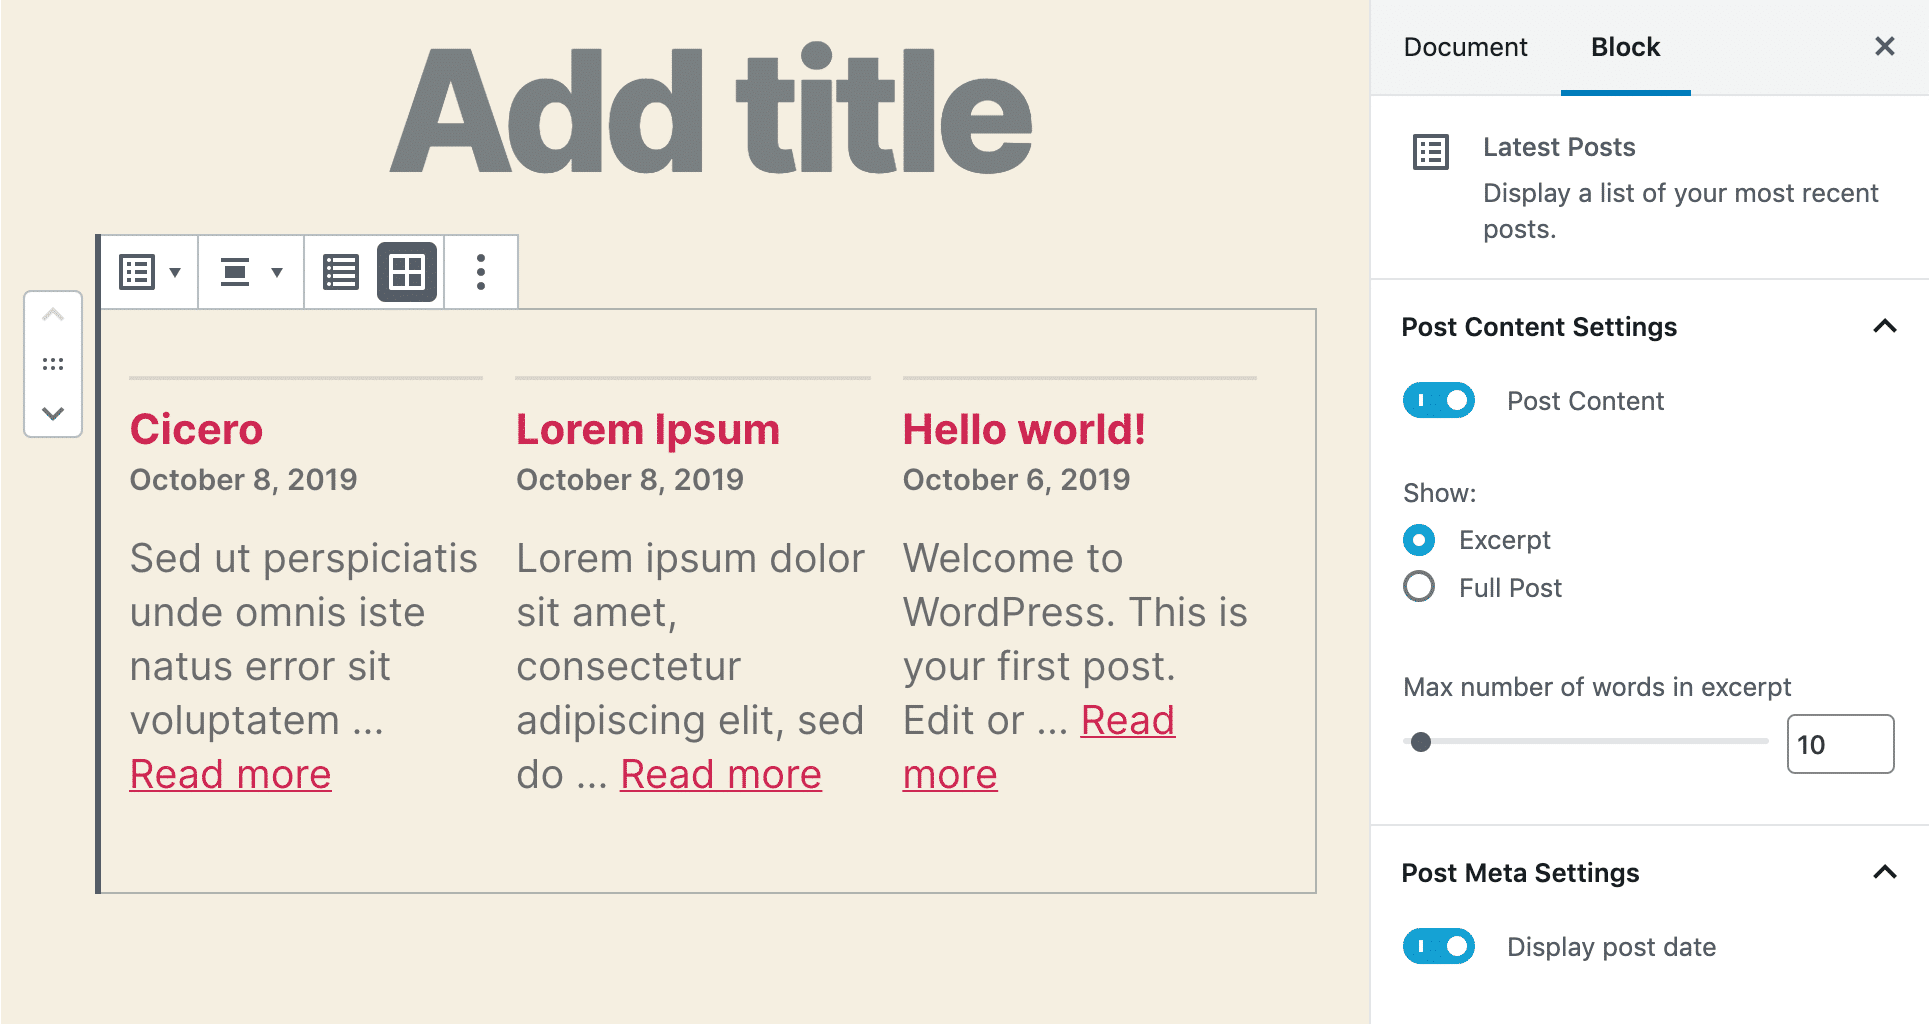Select the Block tab
The image size is (1929, 1024).
[x=1624, y=46]
